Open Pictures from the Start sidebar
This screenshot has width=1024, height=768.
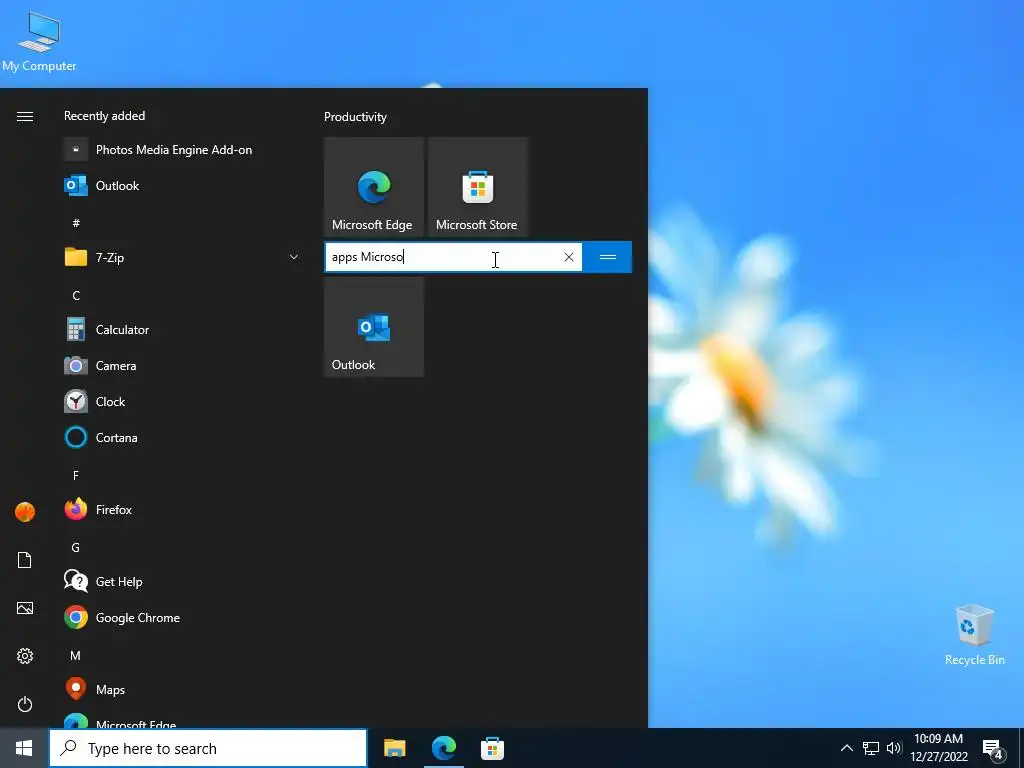pyautogui.click(x=25, y=608)
